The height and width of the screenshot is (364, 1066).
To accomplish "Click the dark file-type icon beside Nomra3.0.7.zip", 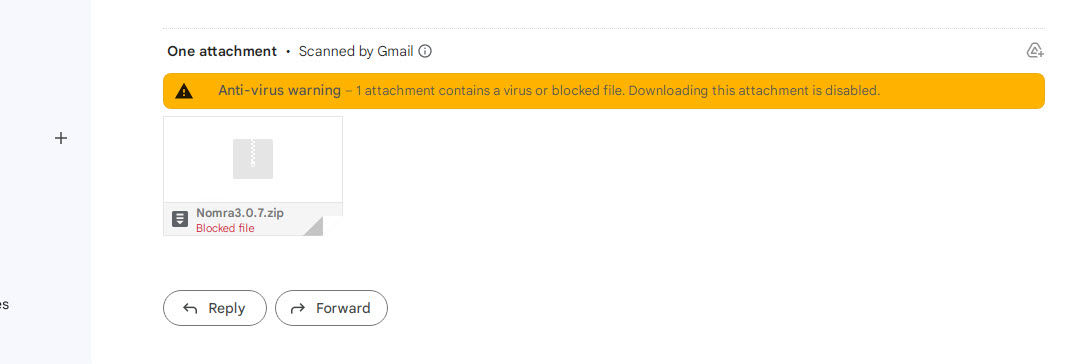I will point(179,219).
